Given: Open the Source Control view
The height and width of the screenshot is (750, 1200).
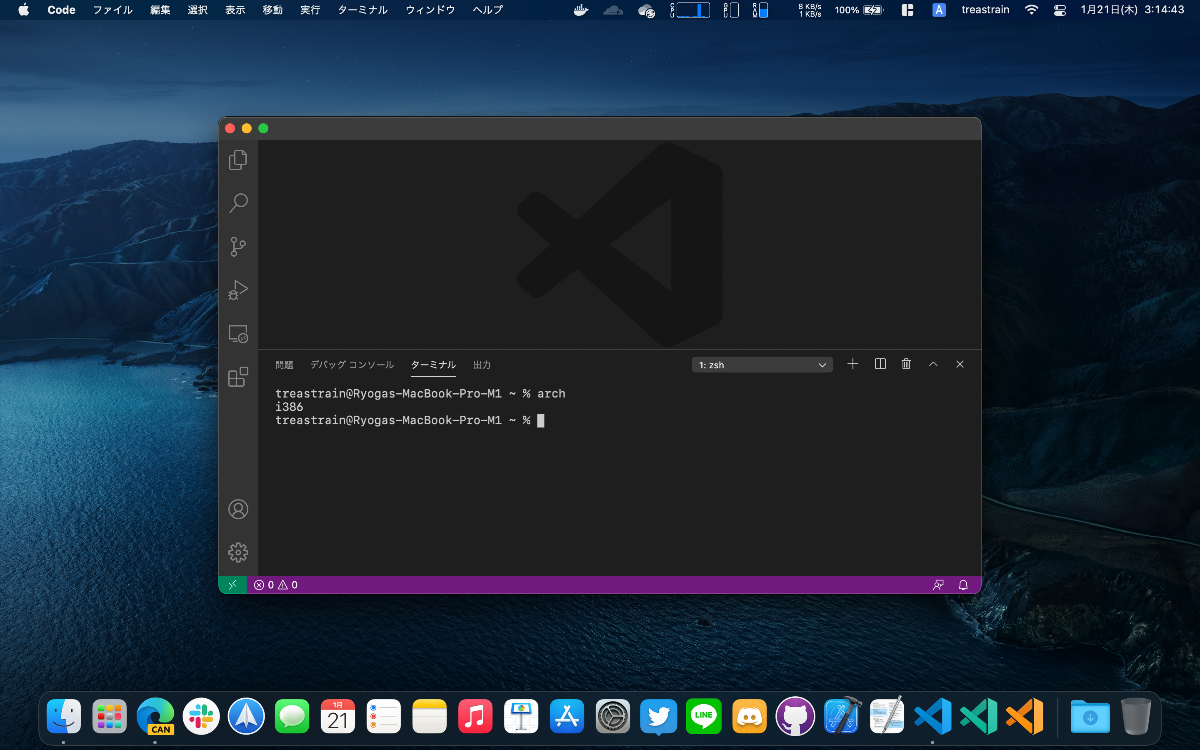Looking at the screenshot, I should click(238, 246).
